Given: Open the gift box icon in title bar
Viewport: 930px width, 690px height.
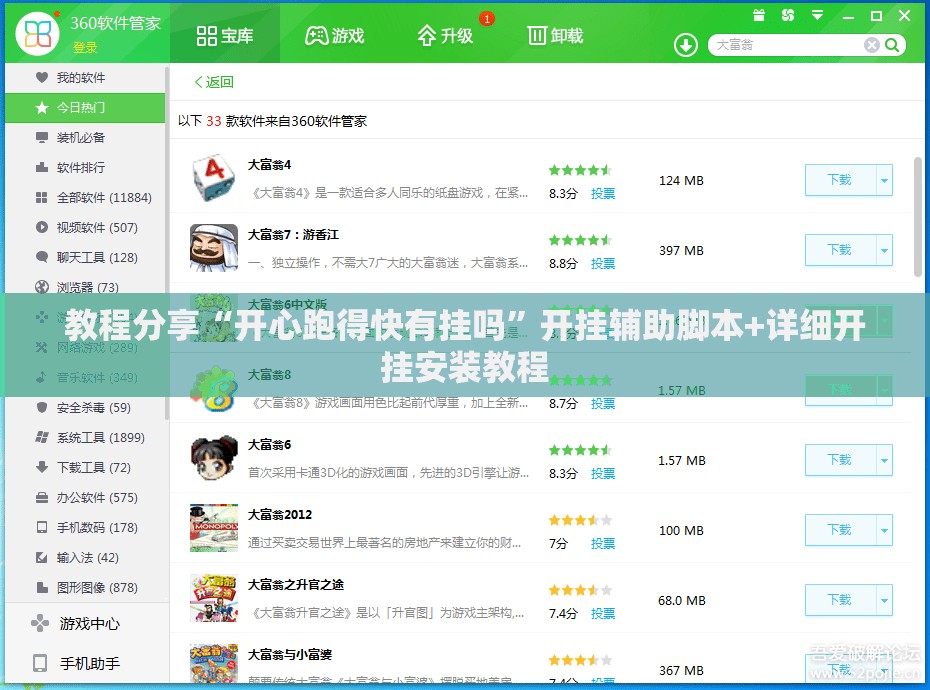Looking at the screenshot, I should 759,15.
